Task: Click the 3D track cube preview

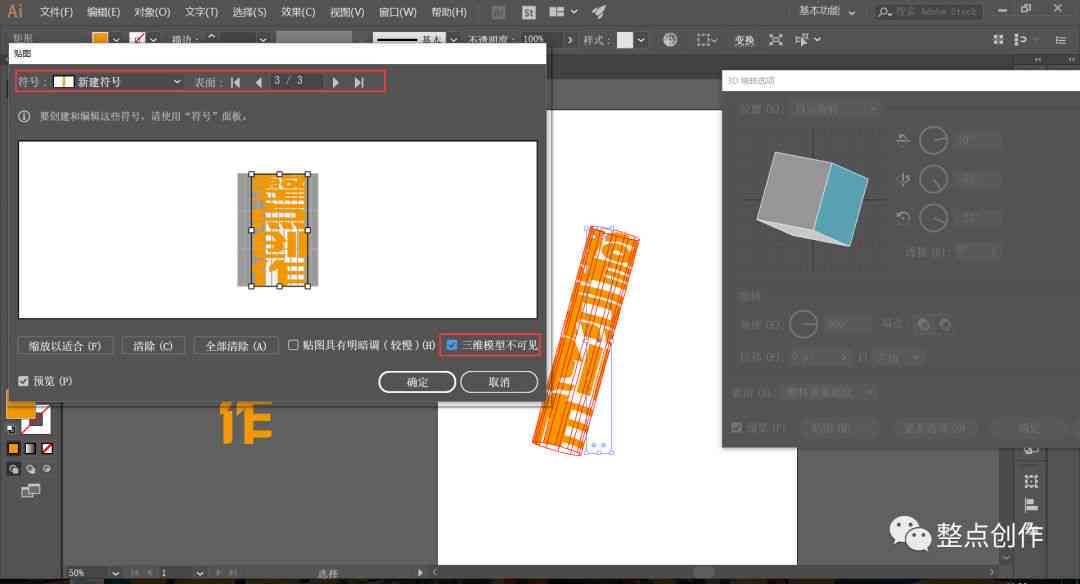Action: (x=813, y=198)
